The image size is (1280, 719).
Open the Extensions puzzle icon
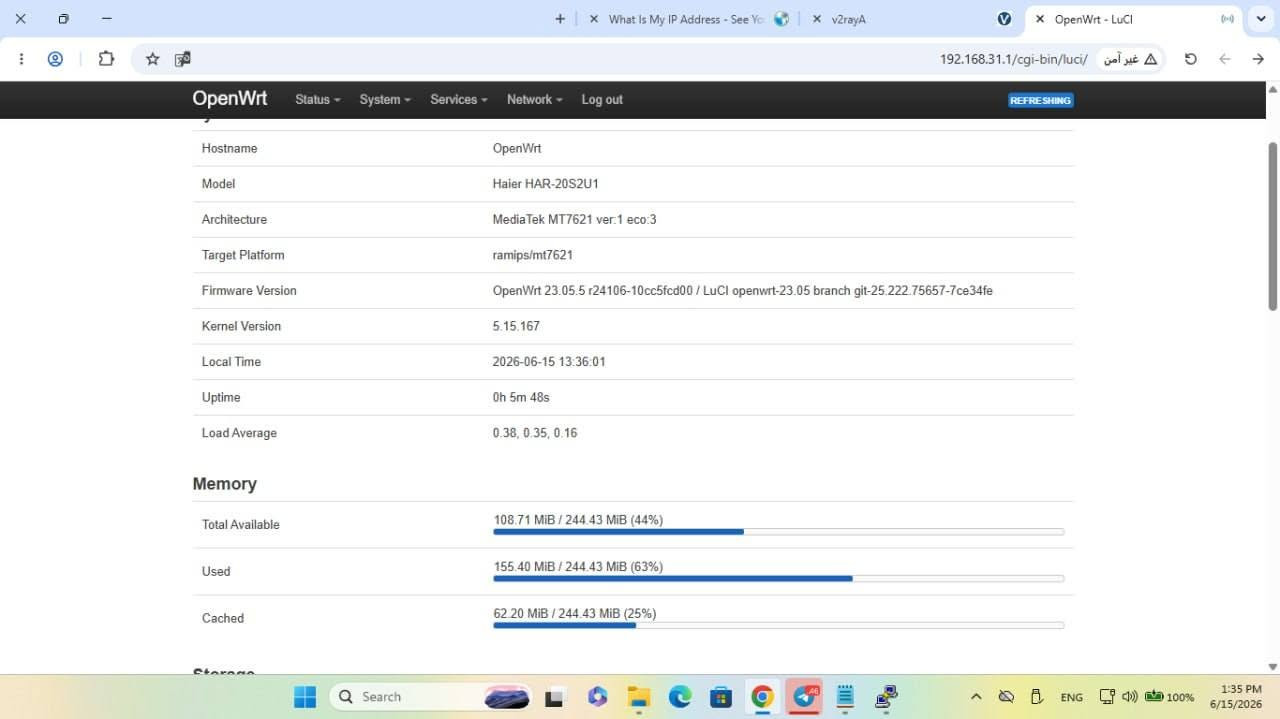pyautogui.click(x=106, y=59)
